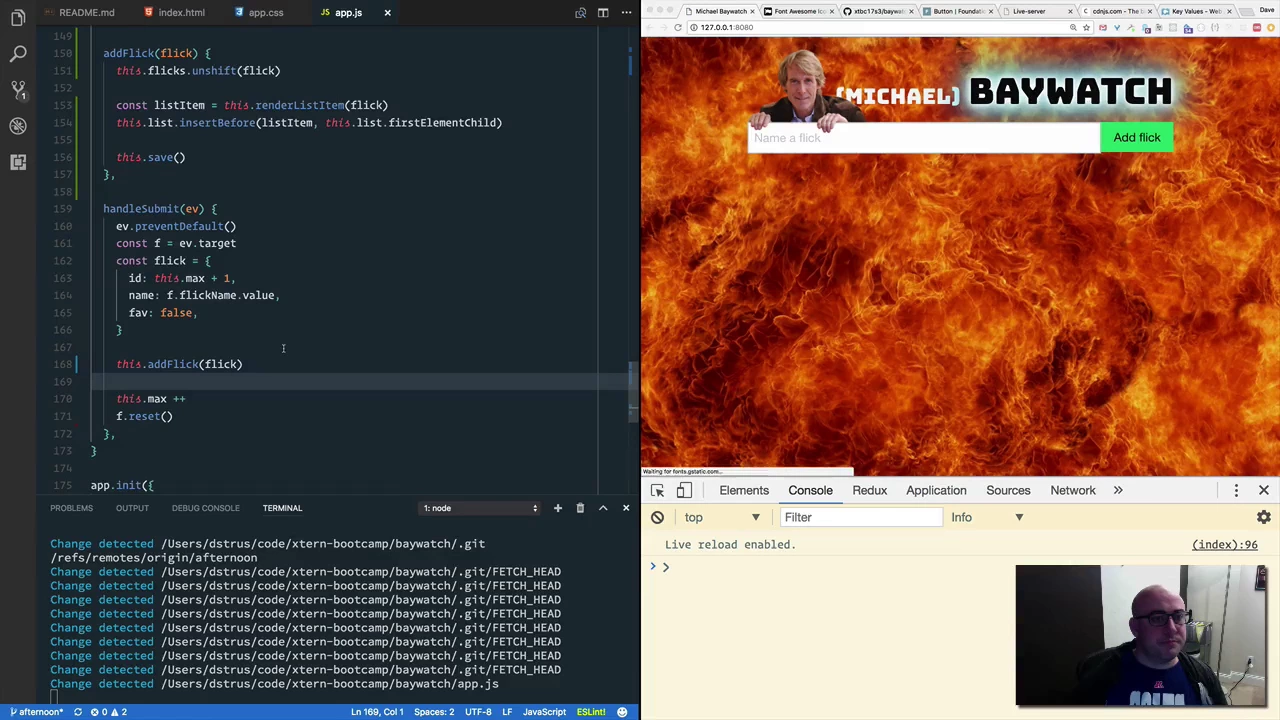Switch to app.css editor tab

pyautogui.click(x=259, y=12)
